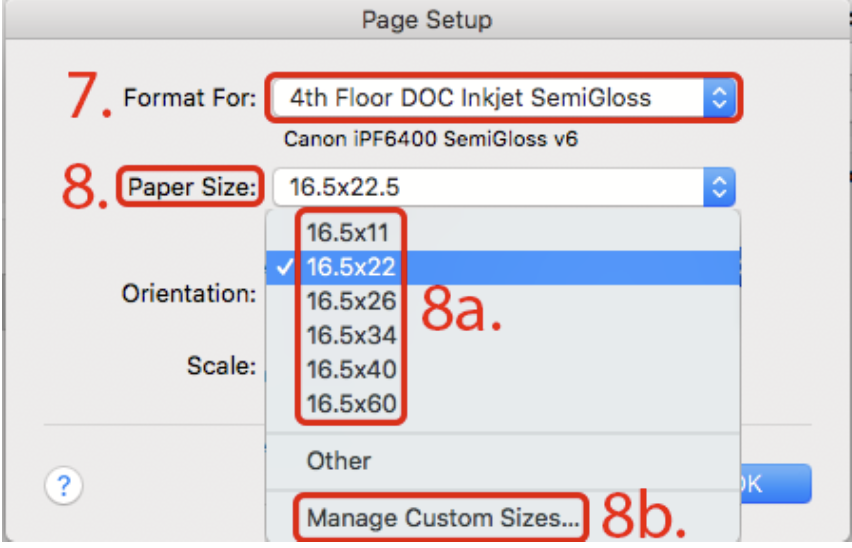Click the blue OK button
852x548 pixels.
tap(776, 483)
